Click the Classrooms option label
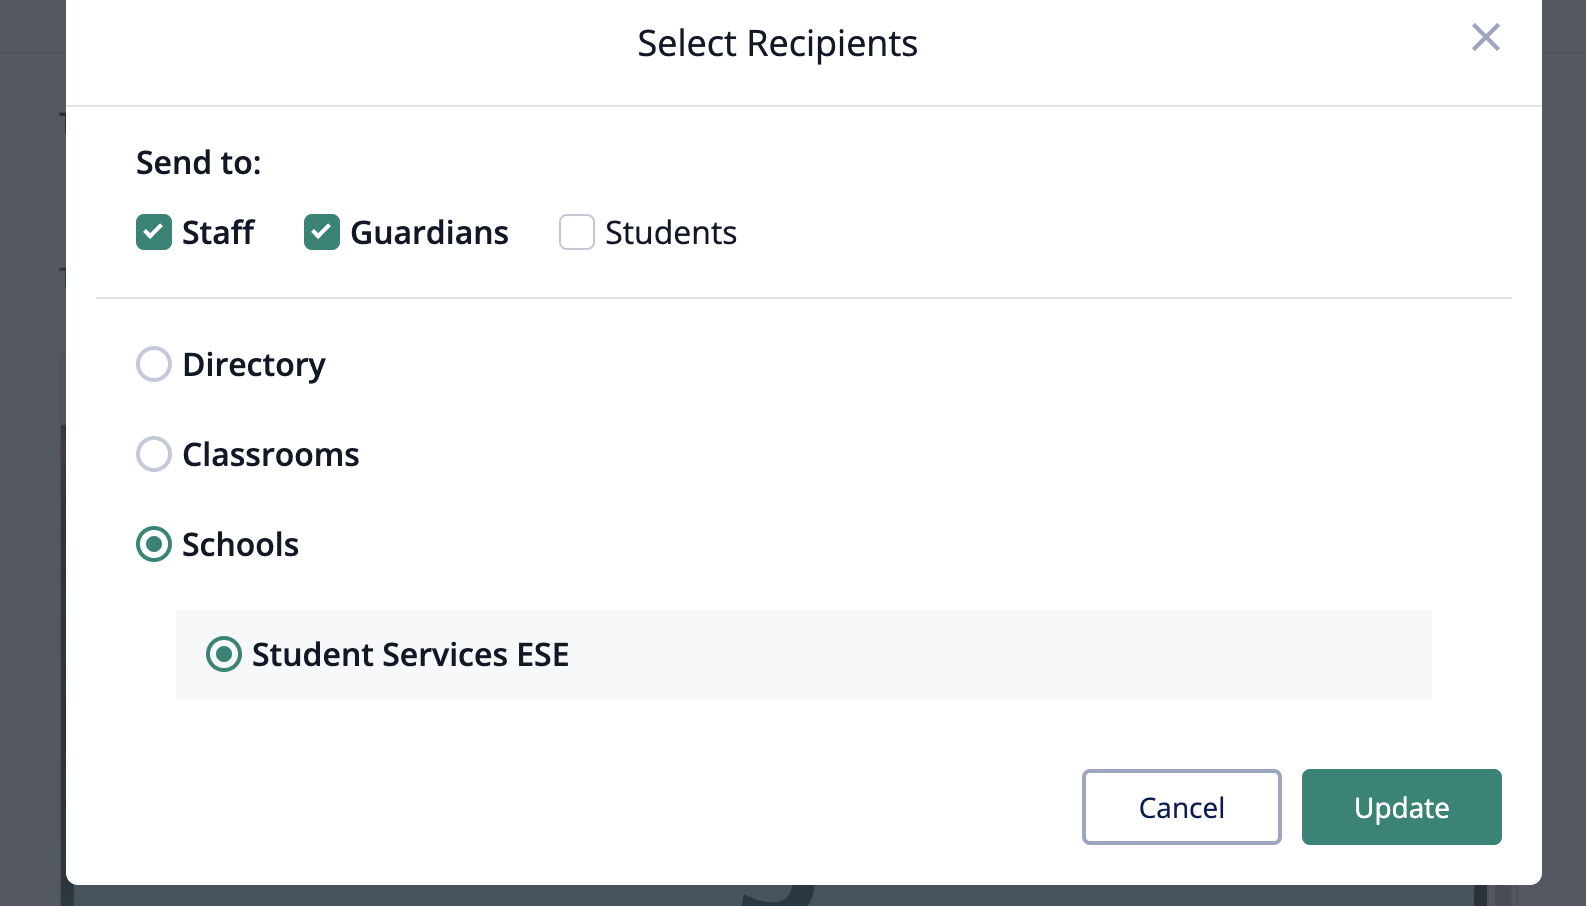 point(271,454)
